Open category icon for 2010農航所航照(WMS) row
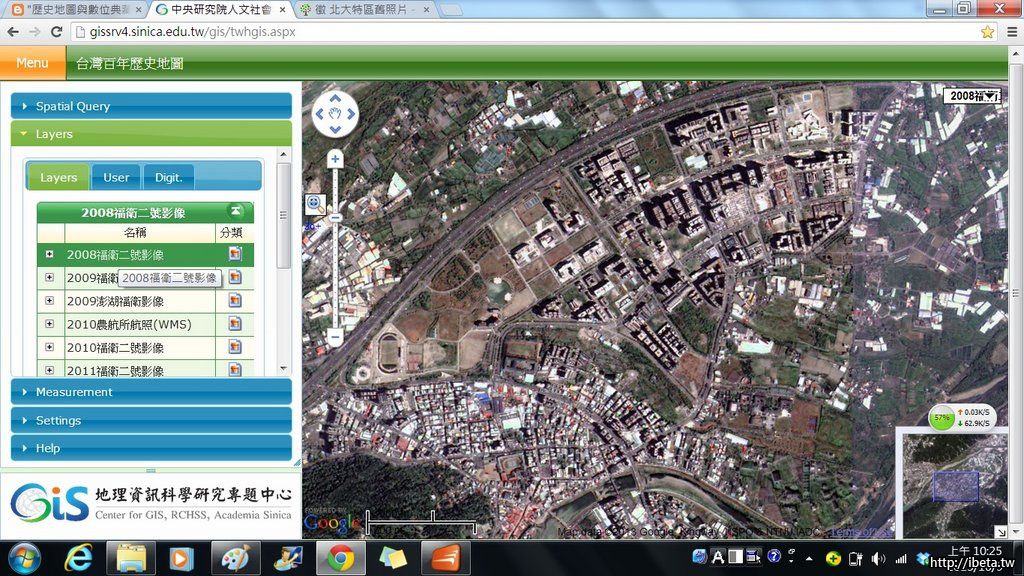The height and width of the screenshot is (576, 1024). tap(235, 324)
